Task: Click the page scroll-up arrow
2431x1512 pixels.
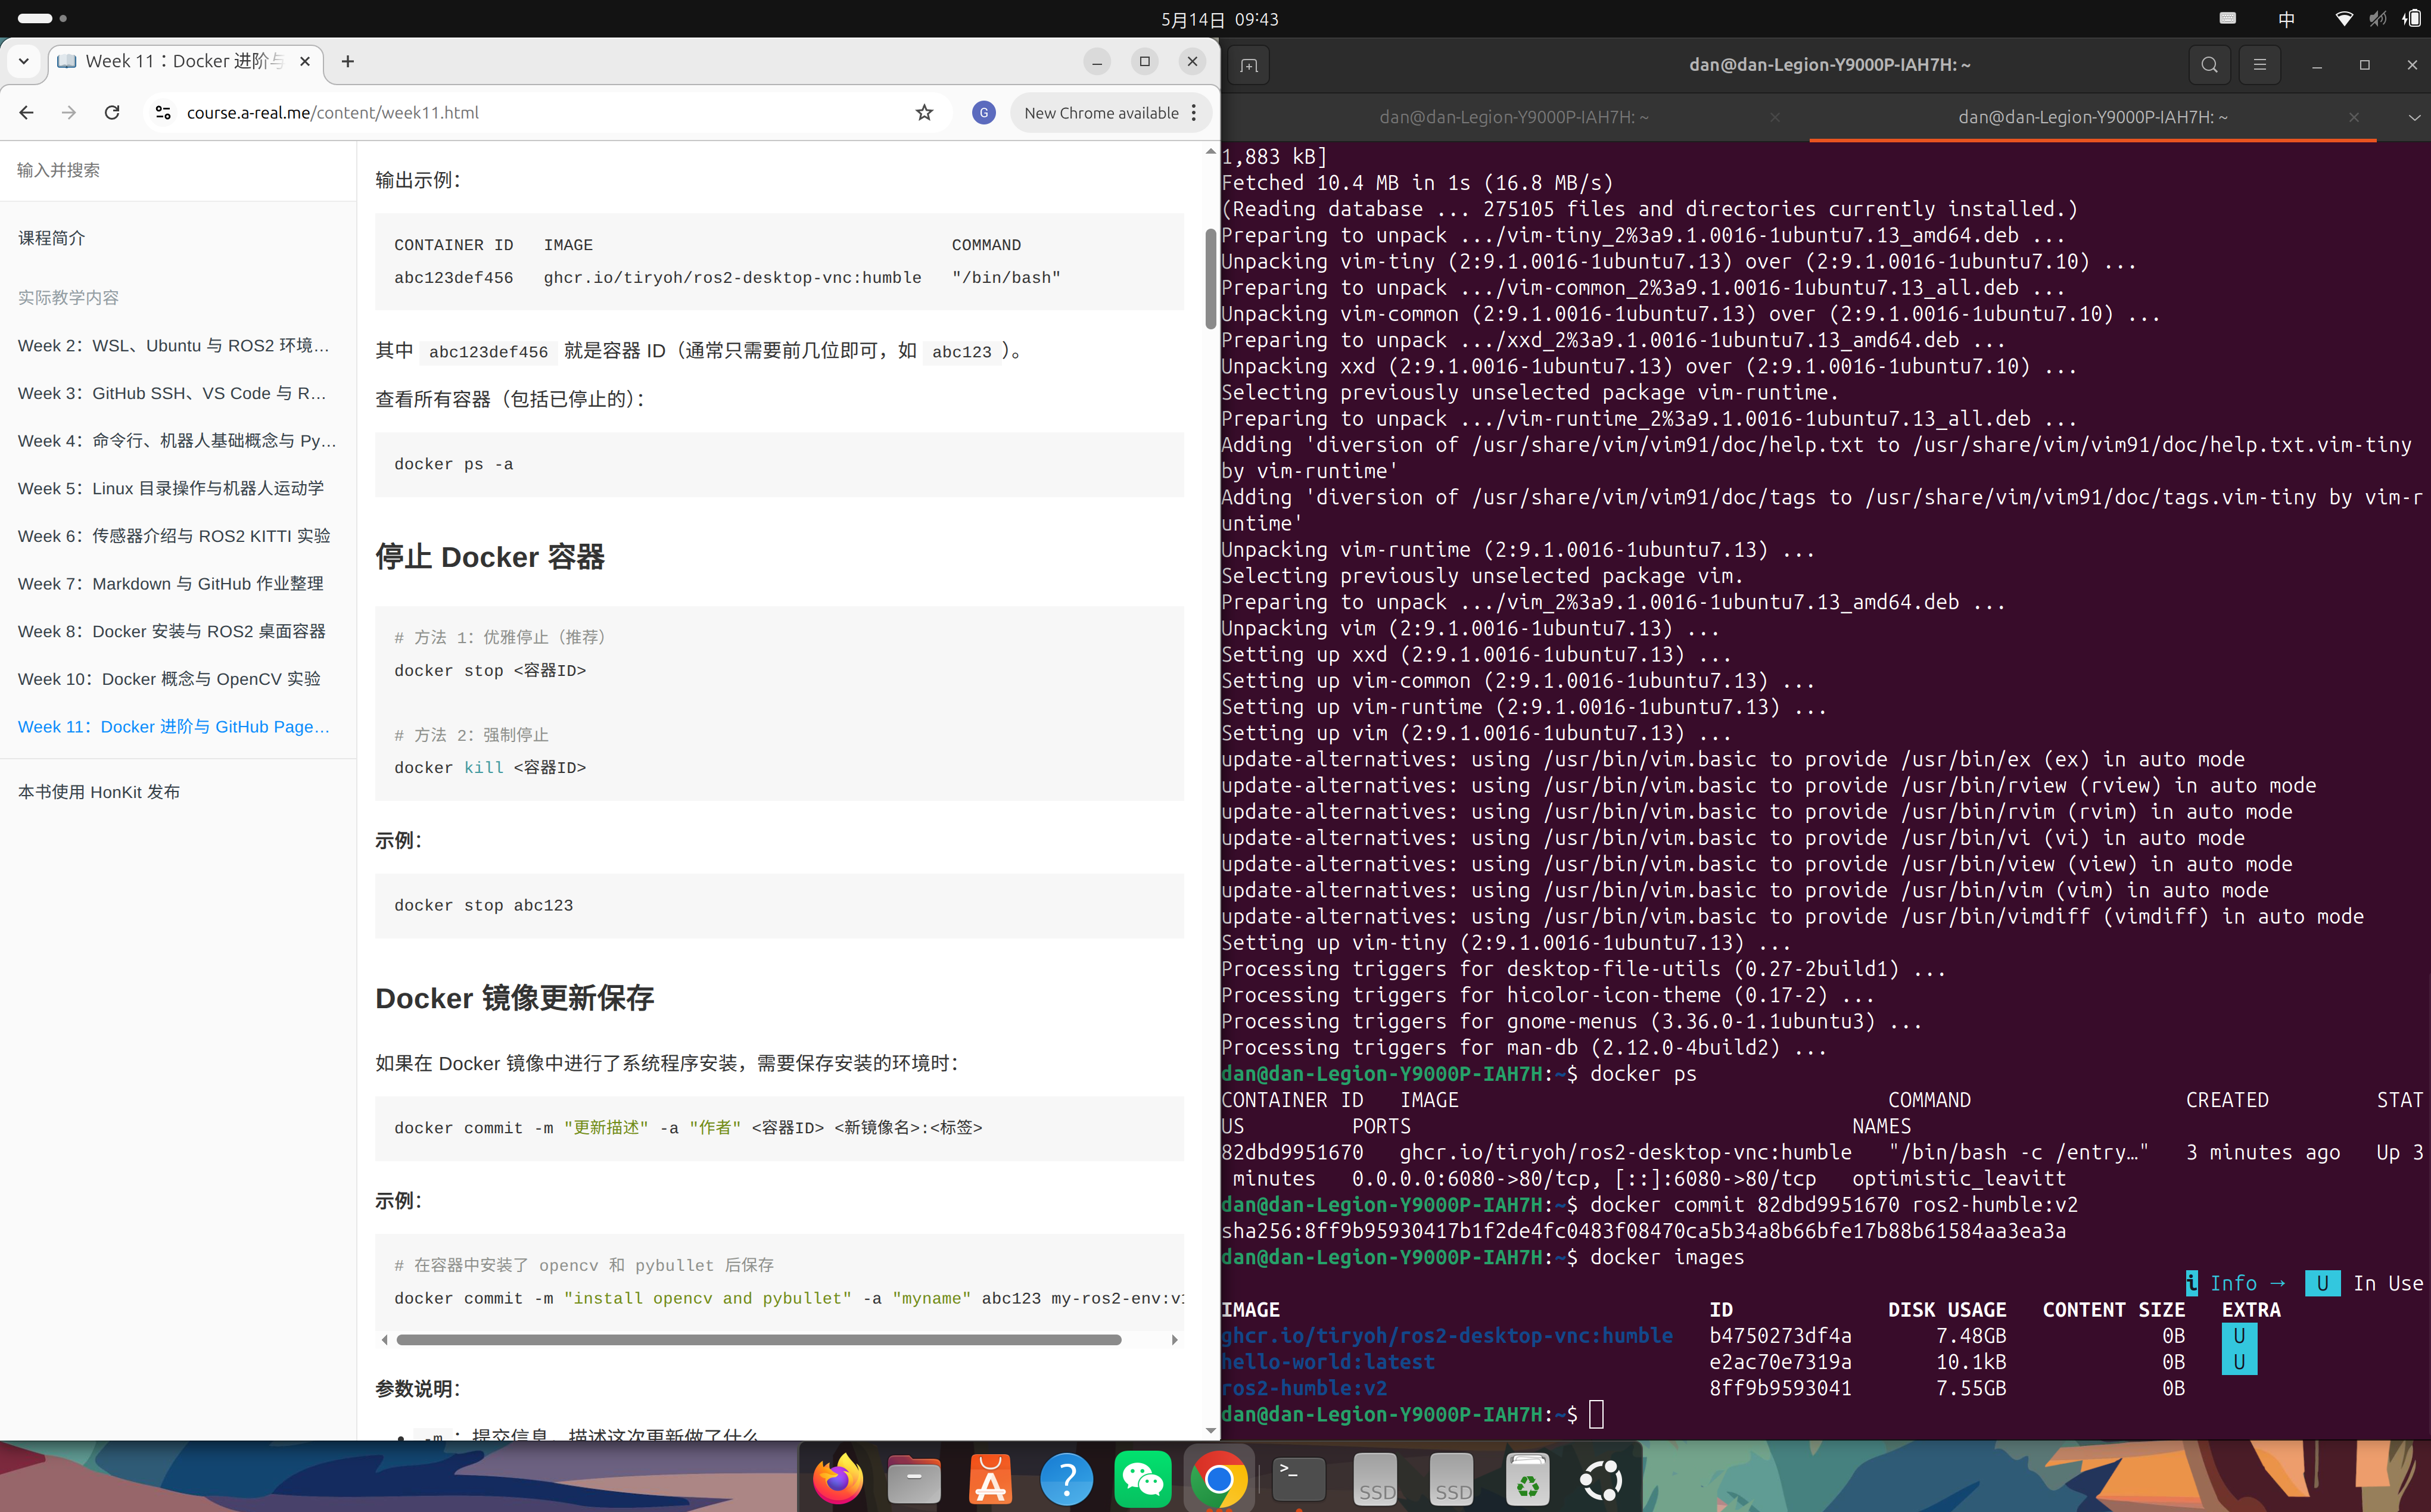Action: (1210, 151)
